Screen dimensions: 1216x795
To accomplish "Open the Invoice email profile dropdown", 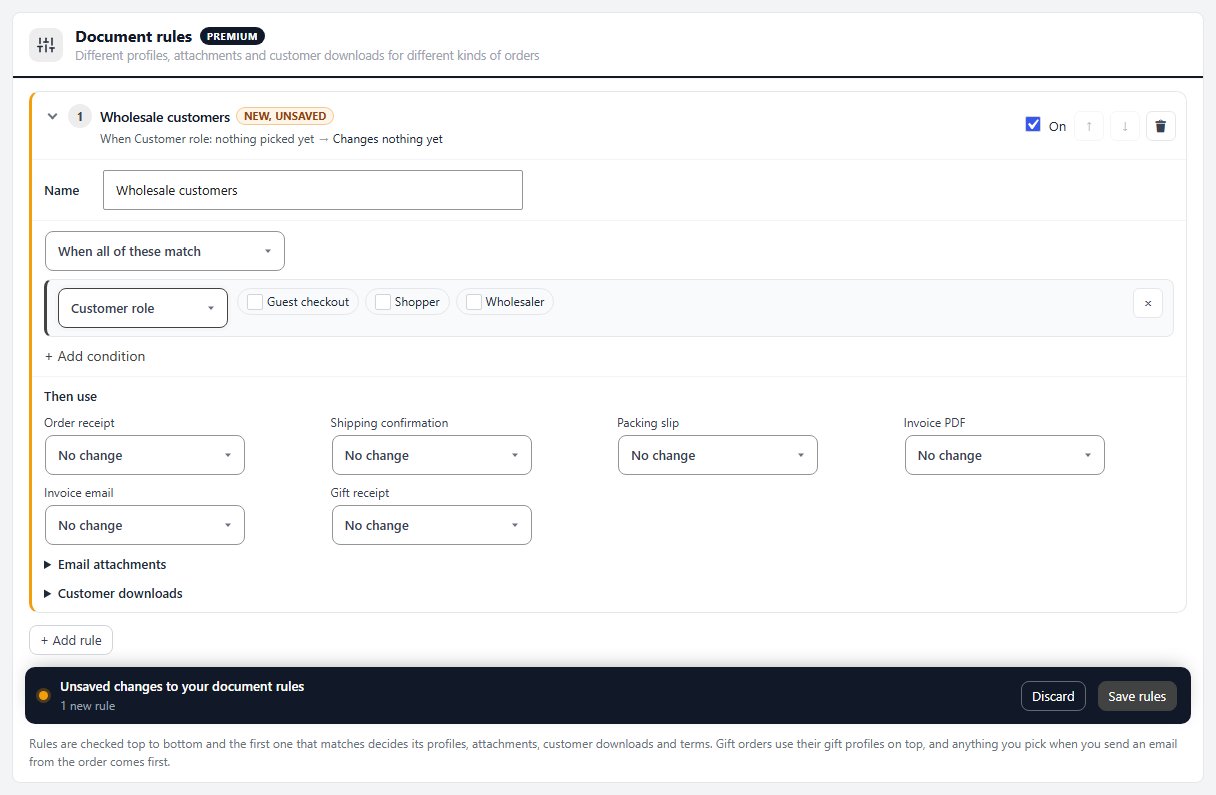I will click(145, 525).
